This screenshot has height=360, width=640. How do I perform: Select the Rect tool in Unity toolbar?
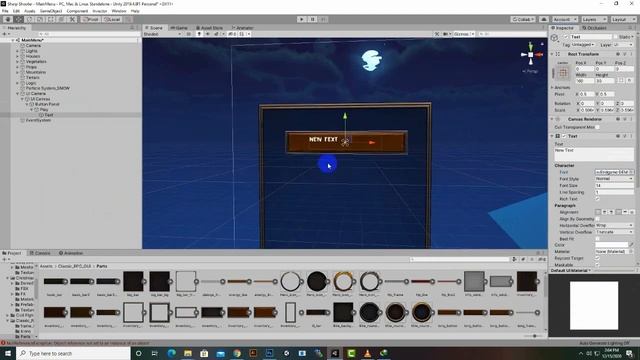click(x=51, y=19)
